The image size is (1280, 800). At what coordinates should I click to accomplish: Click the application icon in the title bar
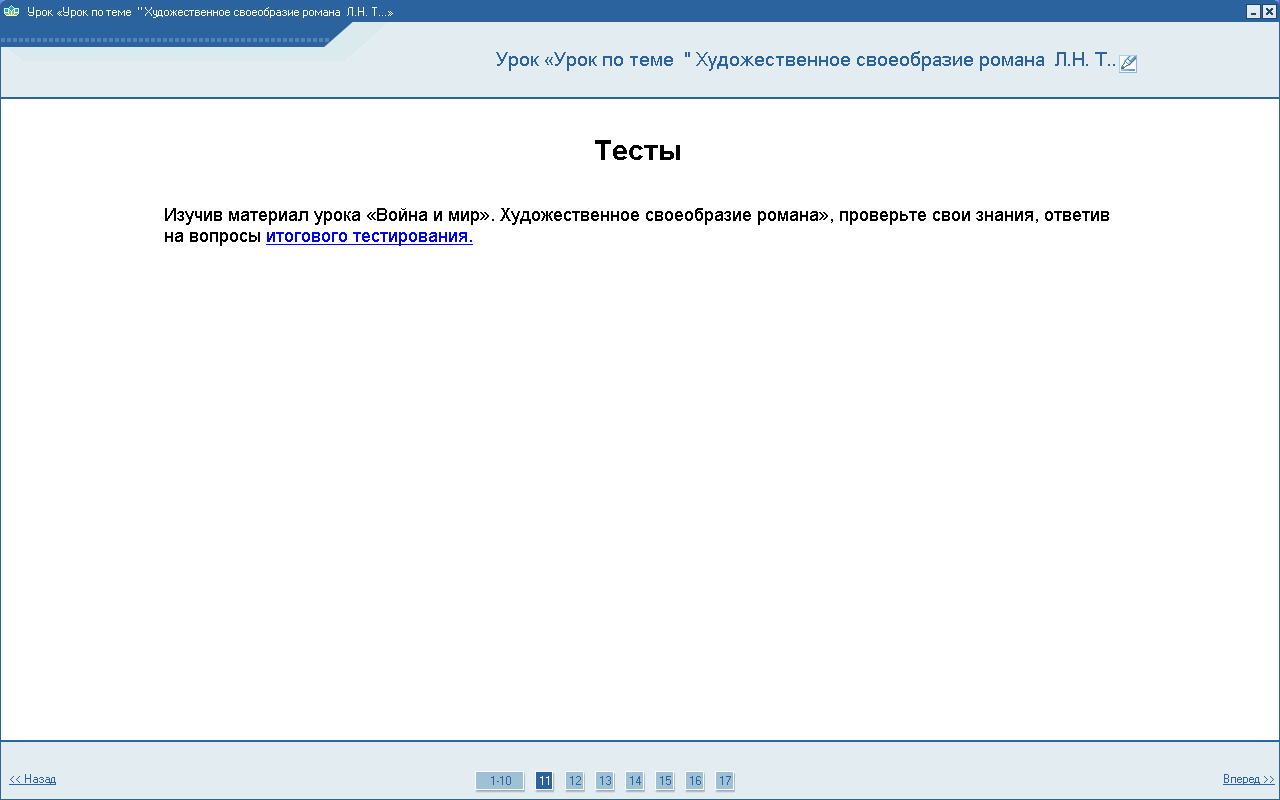[12, 10]
